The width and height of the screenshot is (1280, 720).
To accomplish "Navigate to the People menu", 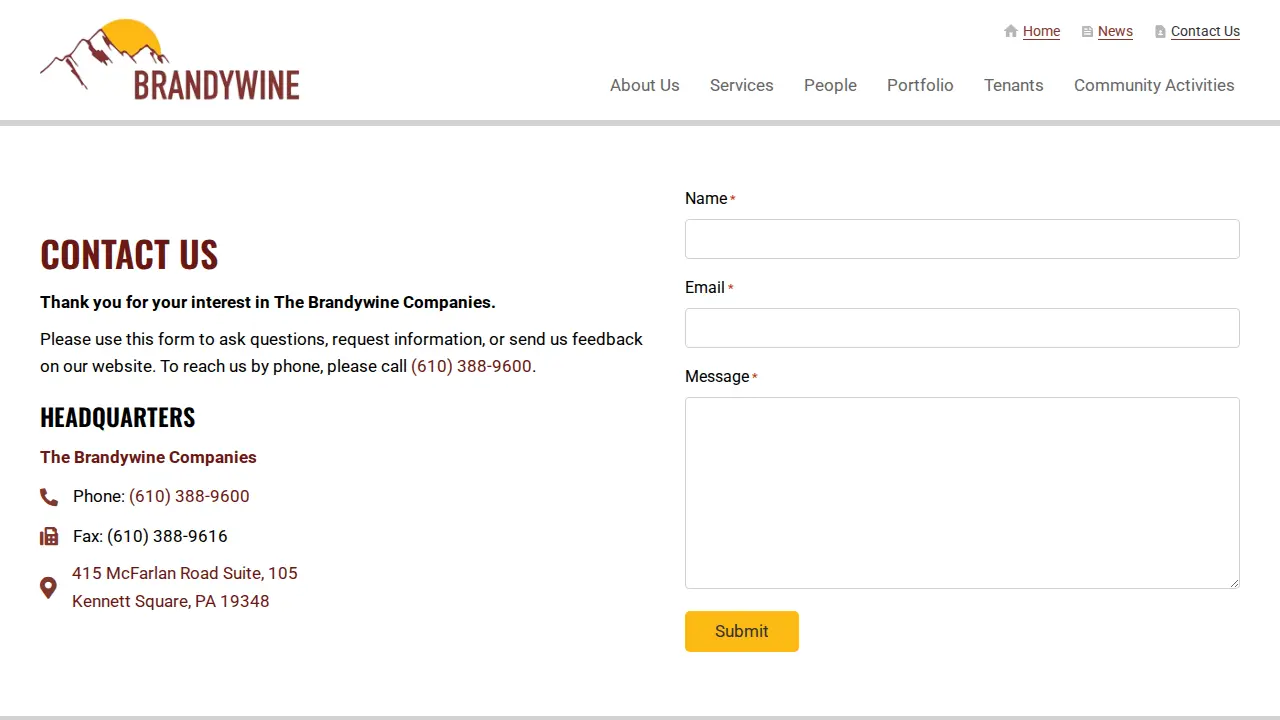I will coord(830,85).
